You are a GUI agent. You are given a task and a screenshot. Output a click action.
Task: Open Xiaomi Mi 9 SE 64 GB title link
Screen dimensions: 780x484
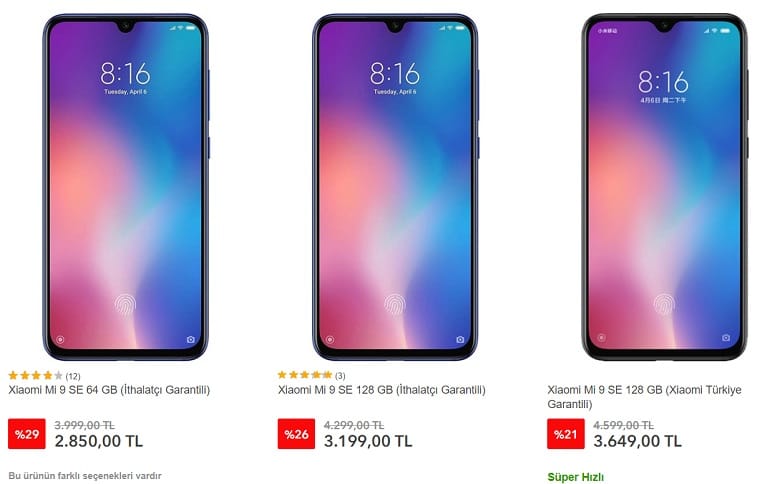[109, 390]
